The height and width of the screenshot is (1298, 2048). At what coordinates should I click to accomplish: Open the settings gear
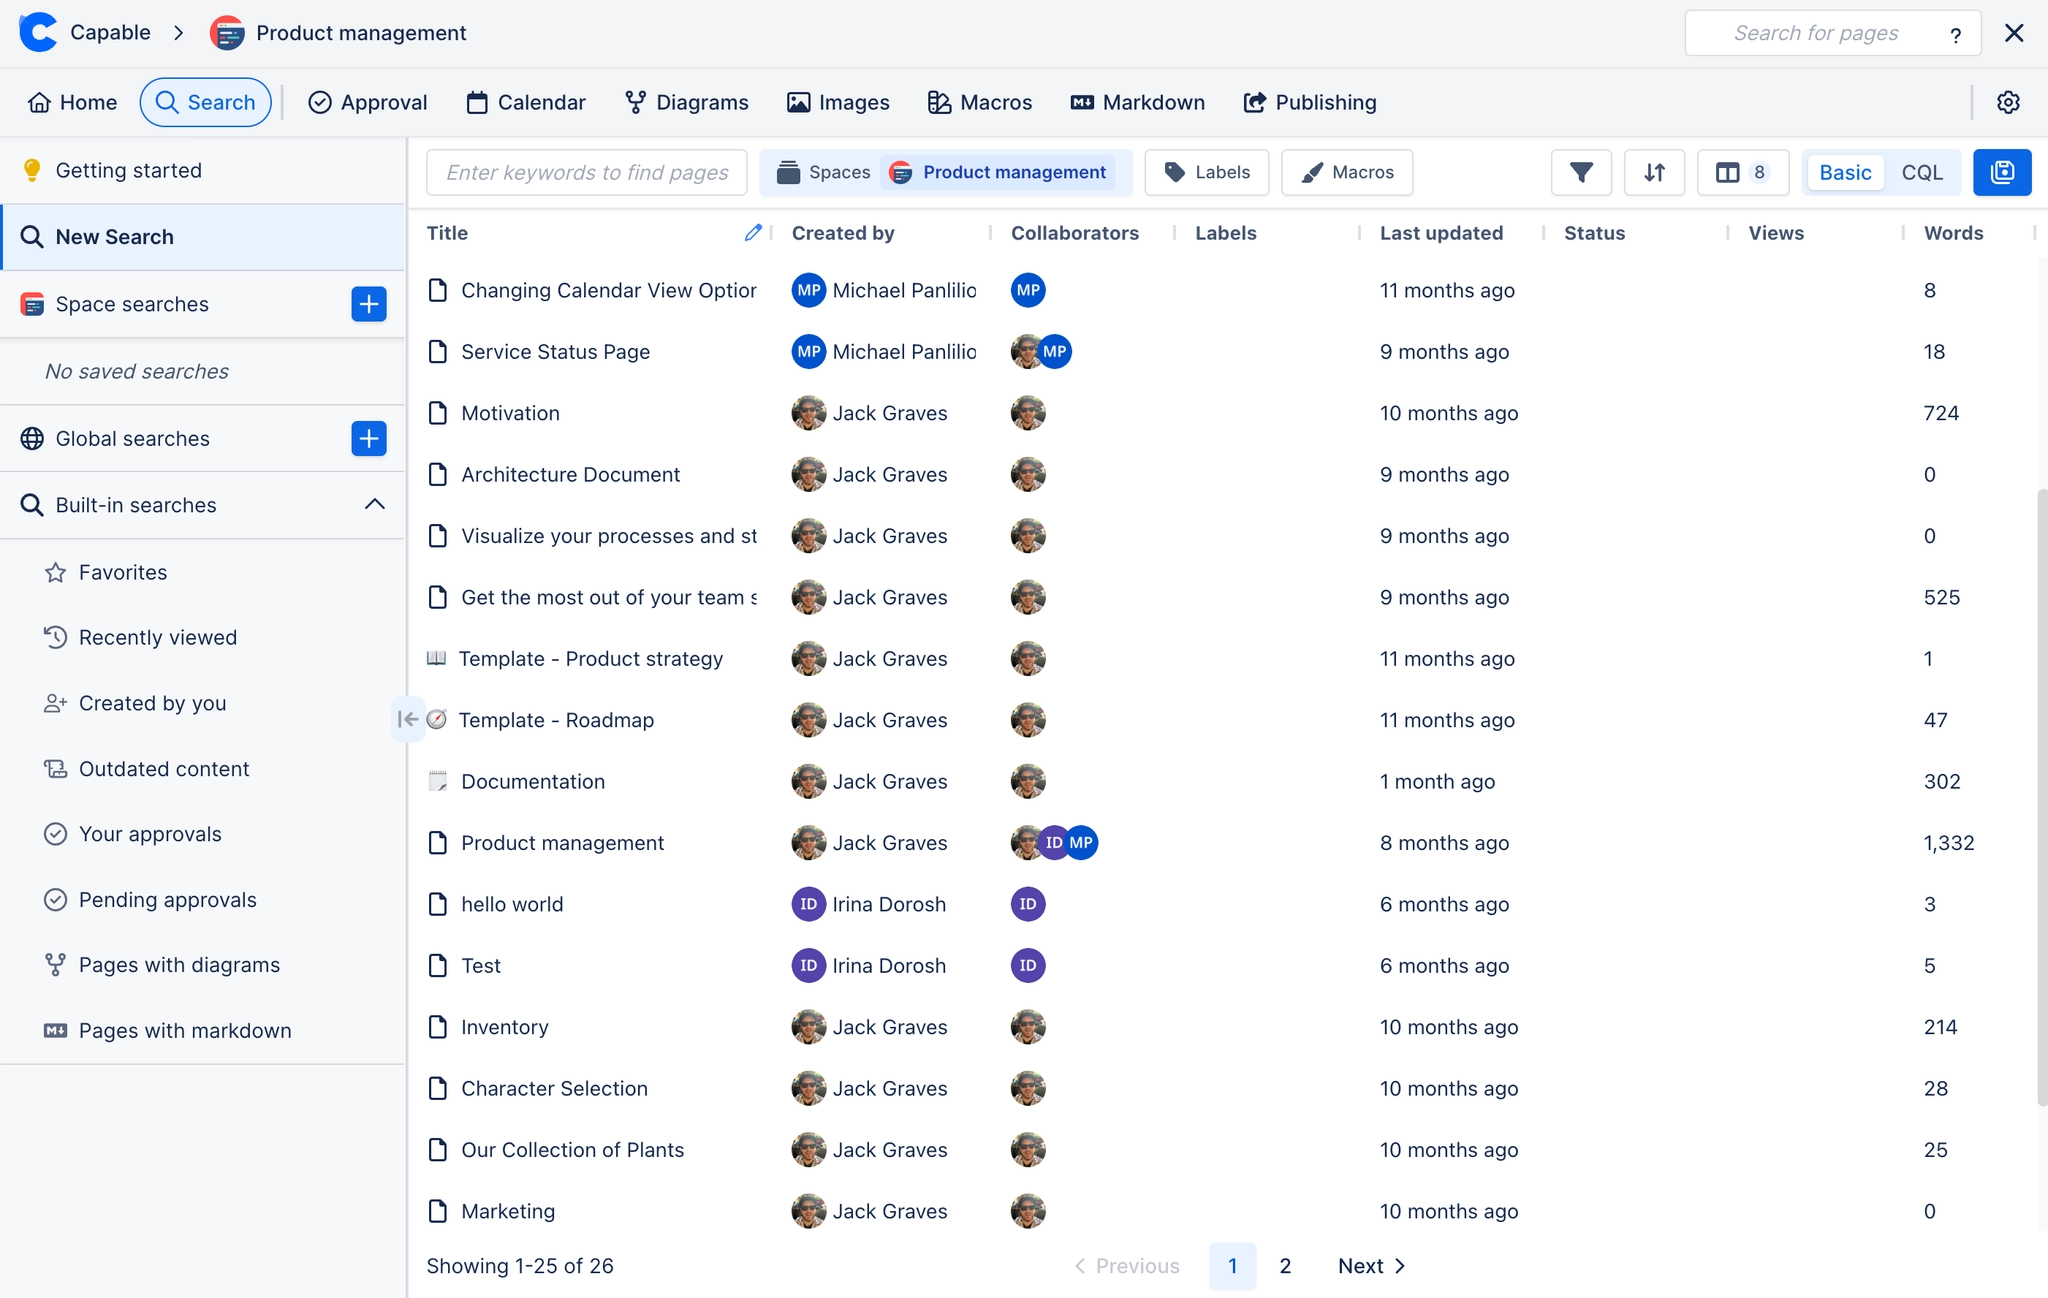[2009, 102]
